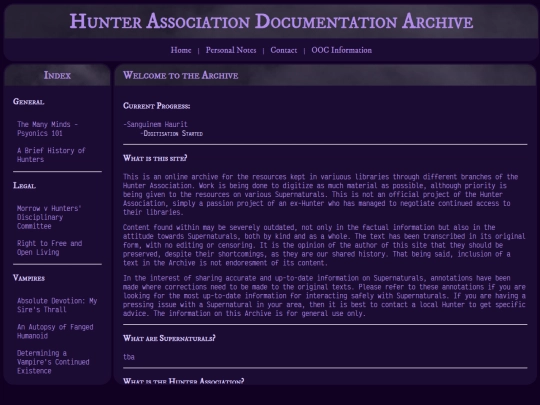Click the Vampires section heading
Viewport: 540px width, 405px height.
[29, 278]
